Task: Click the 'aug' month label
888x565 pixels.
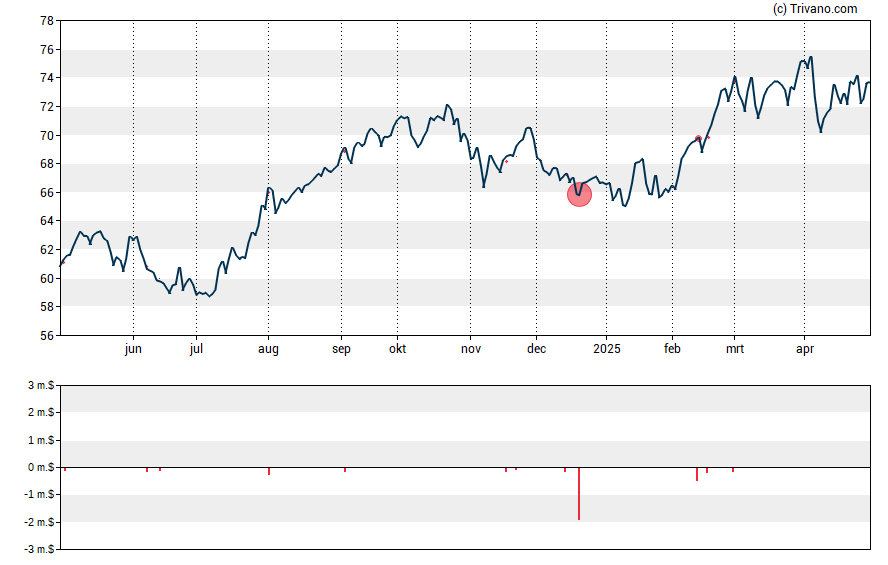Action: [x=268, y=349]
